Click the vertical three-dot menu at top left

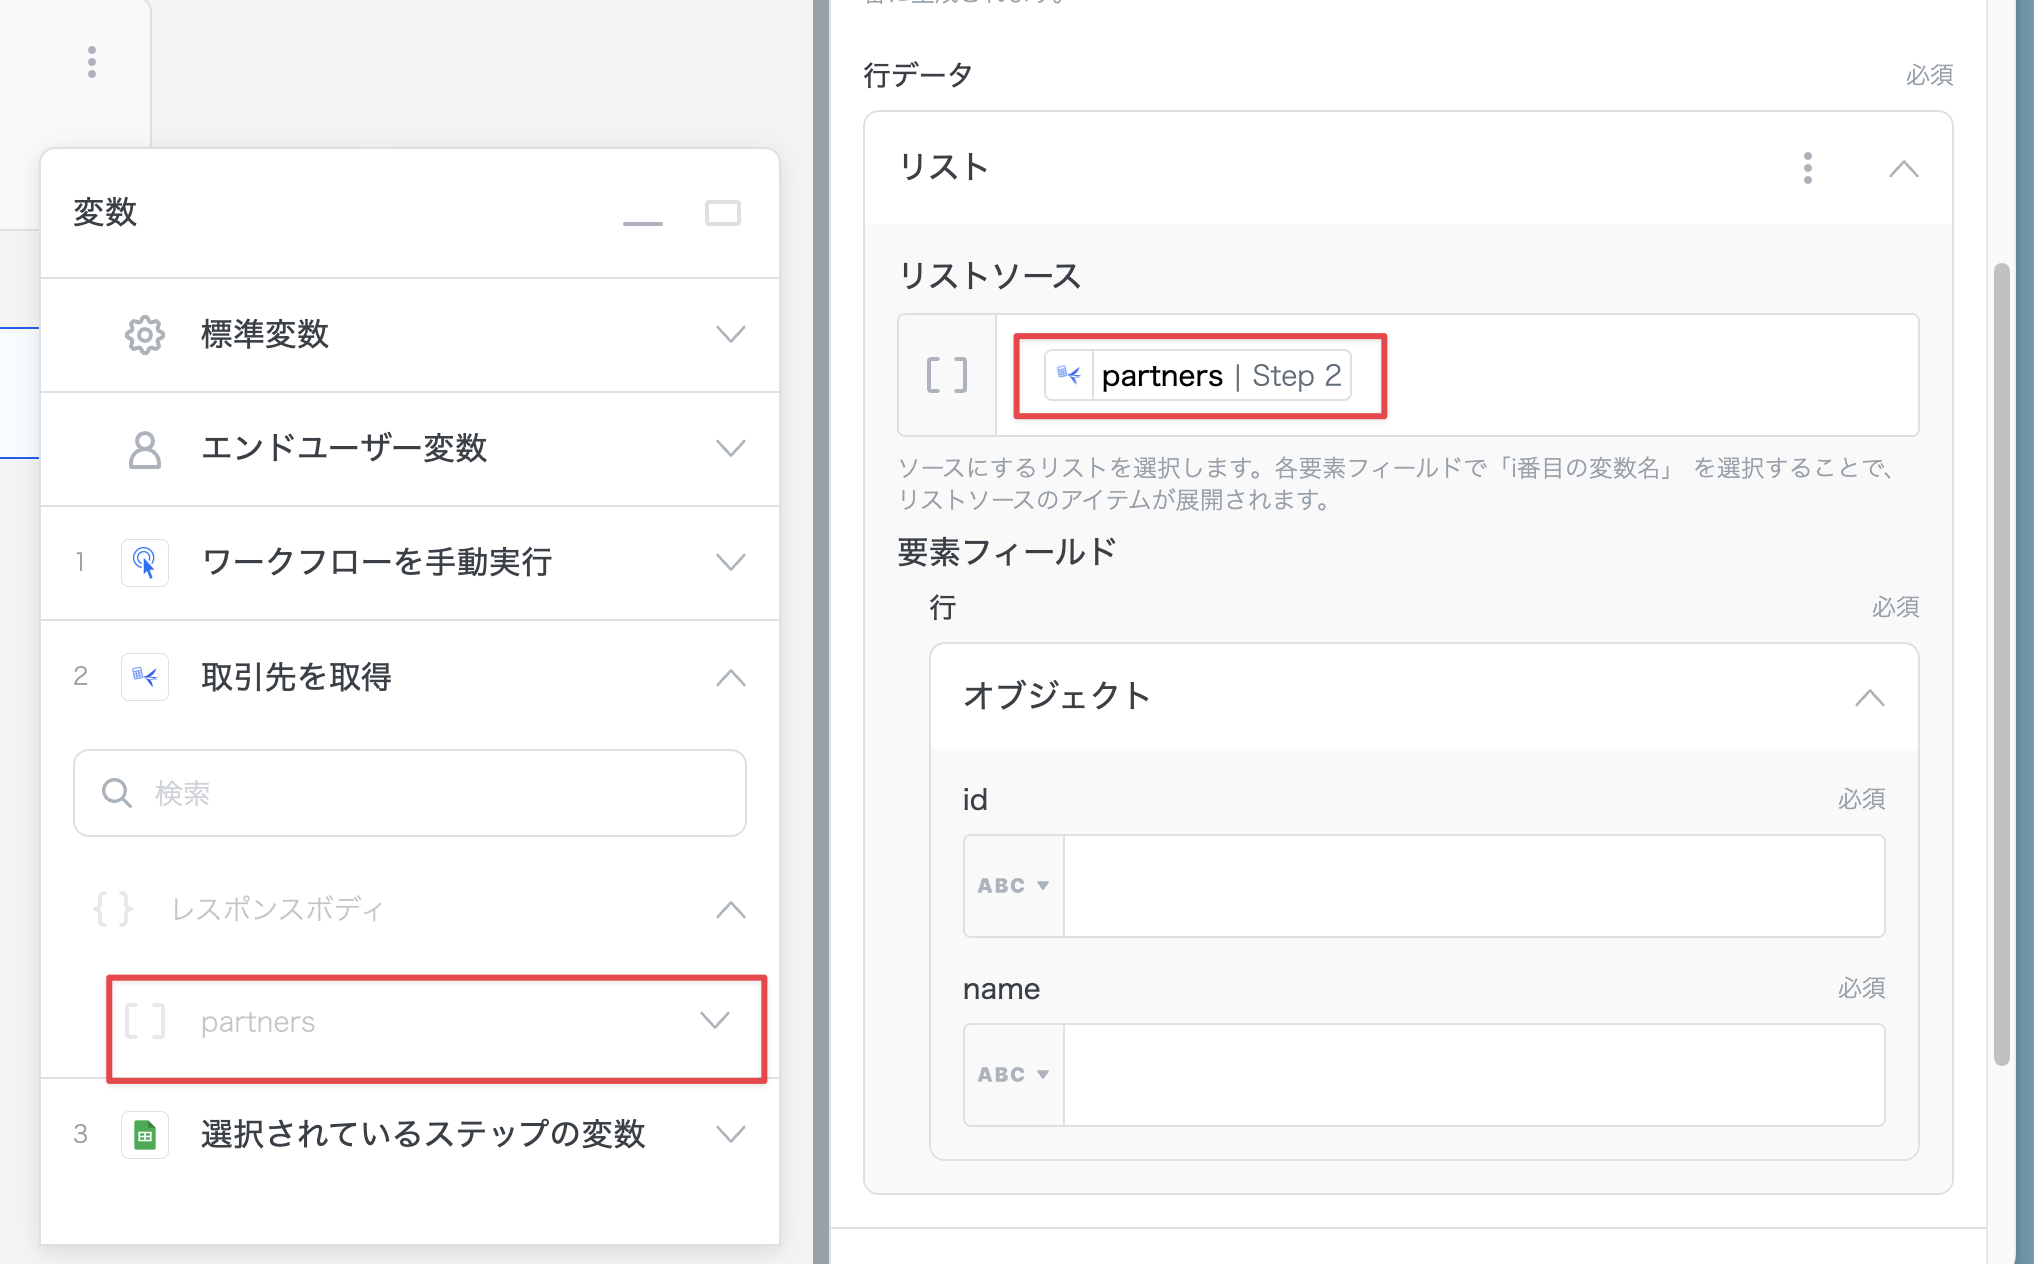[92, 62]
